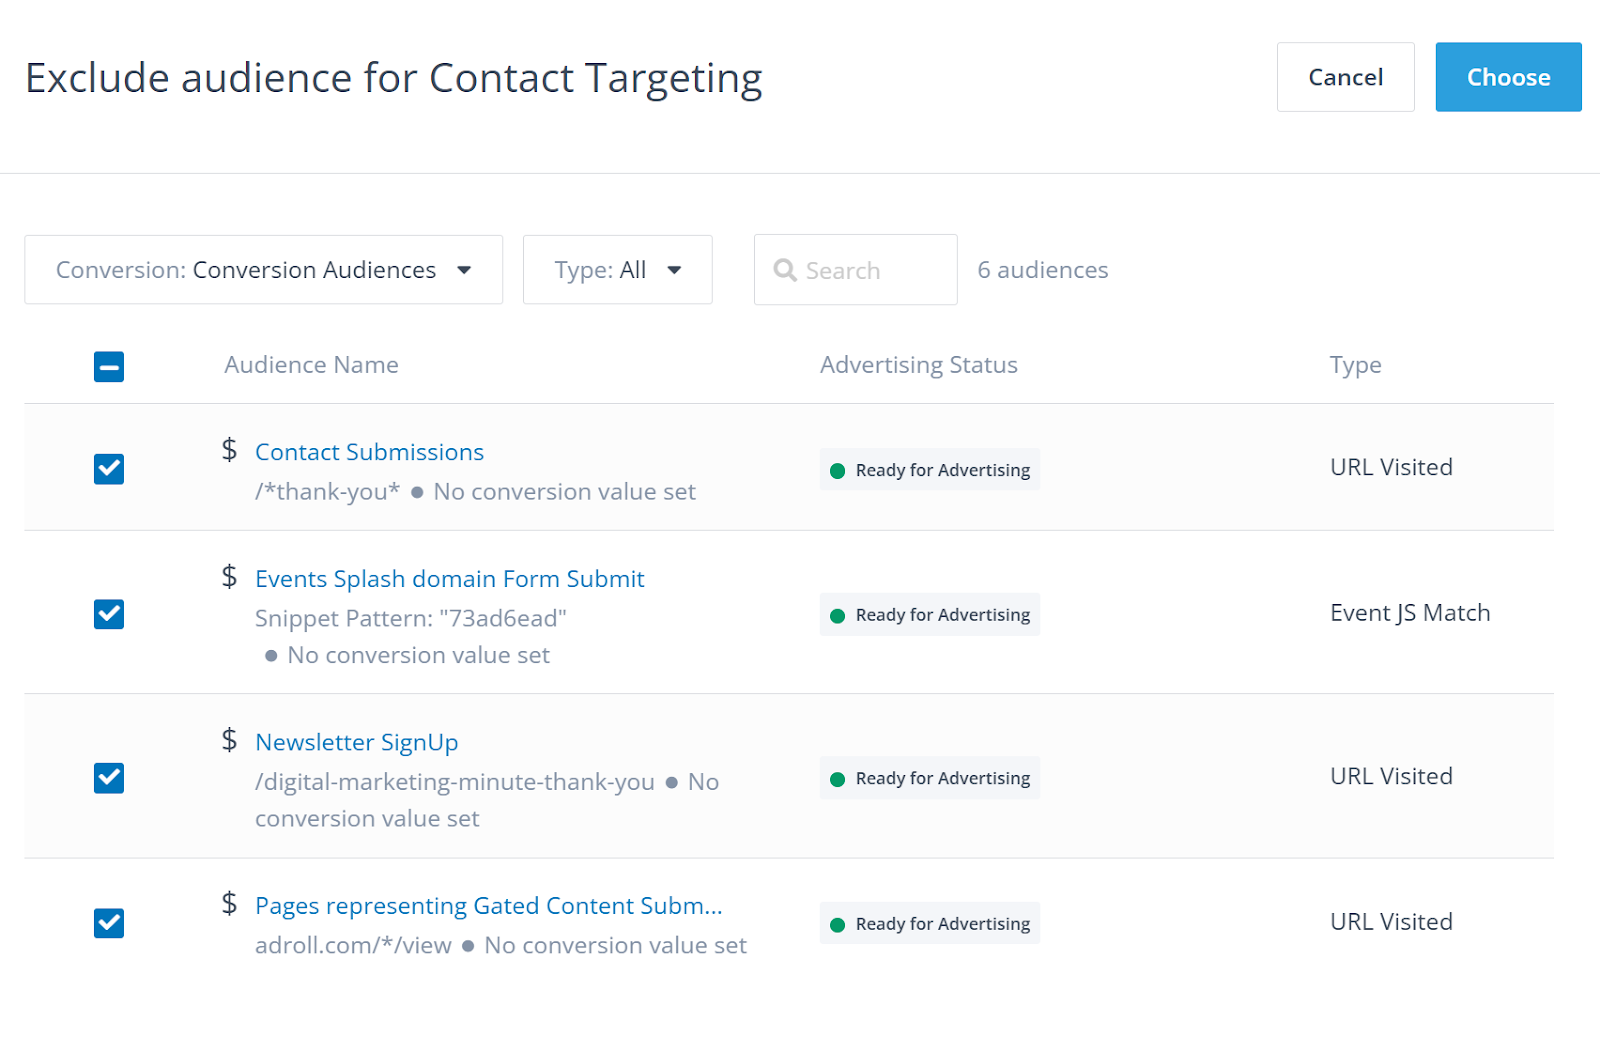This screenshot has width=1600, height=1037.
Task: Click the dollar icon beside Pages representing Gated Content
Action: tap(229, 904)
